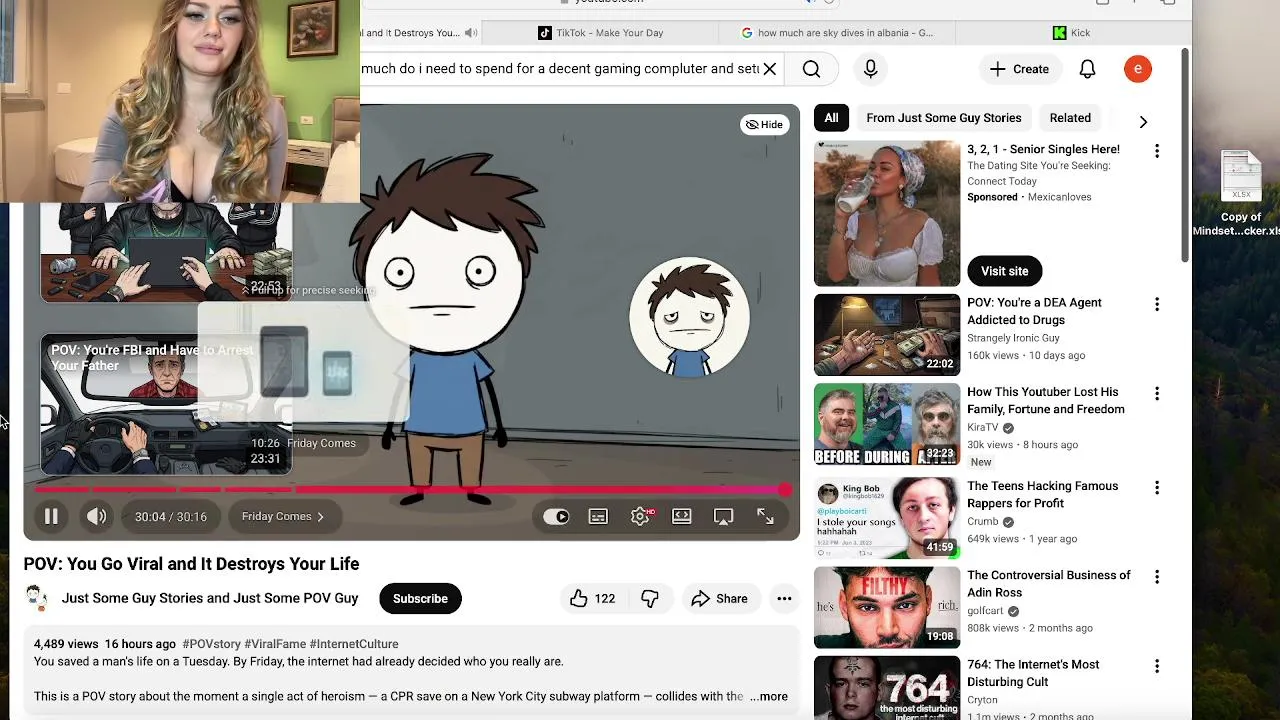Viewport: 1280px width, 720px height.
Task: Dislike the video with thumbs down
Action: point(650,598)
